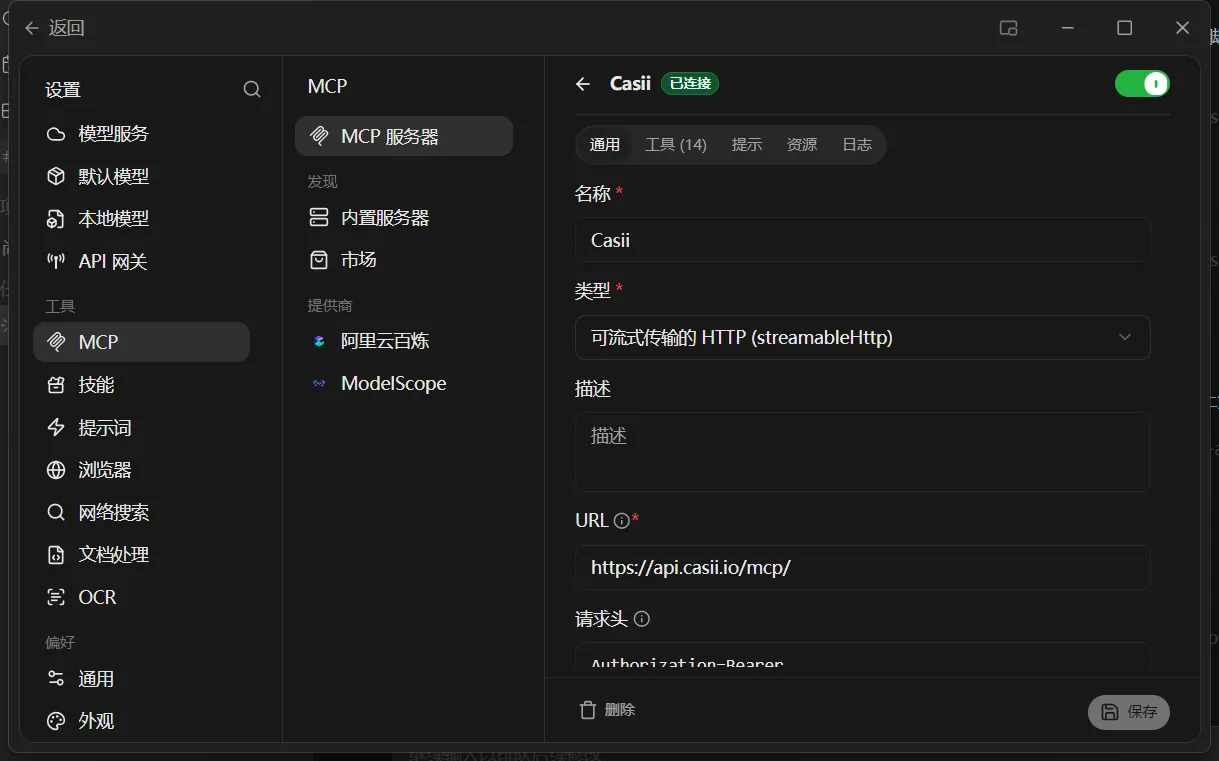
Task: Switch to the 工具 (14) tab
Action: (676, 145)
